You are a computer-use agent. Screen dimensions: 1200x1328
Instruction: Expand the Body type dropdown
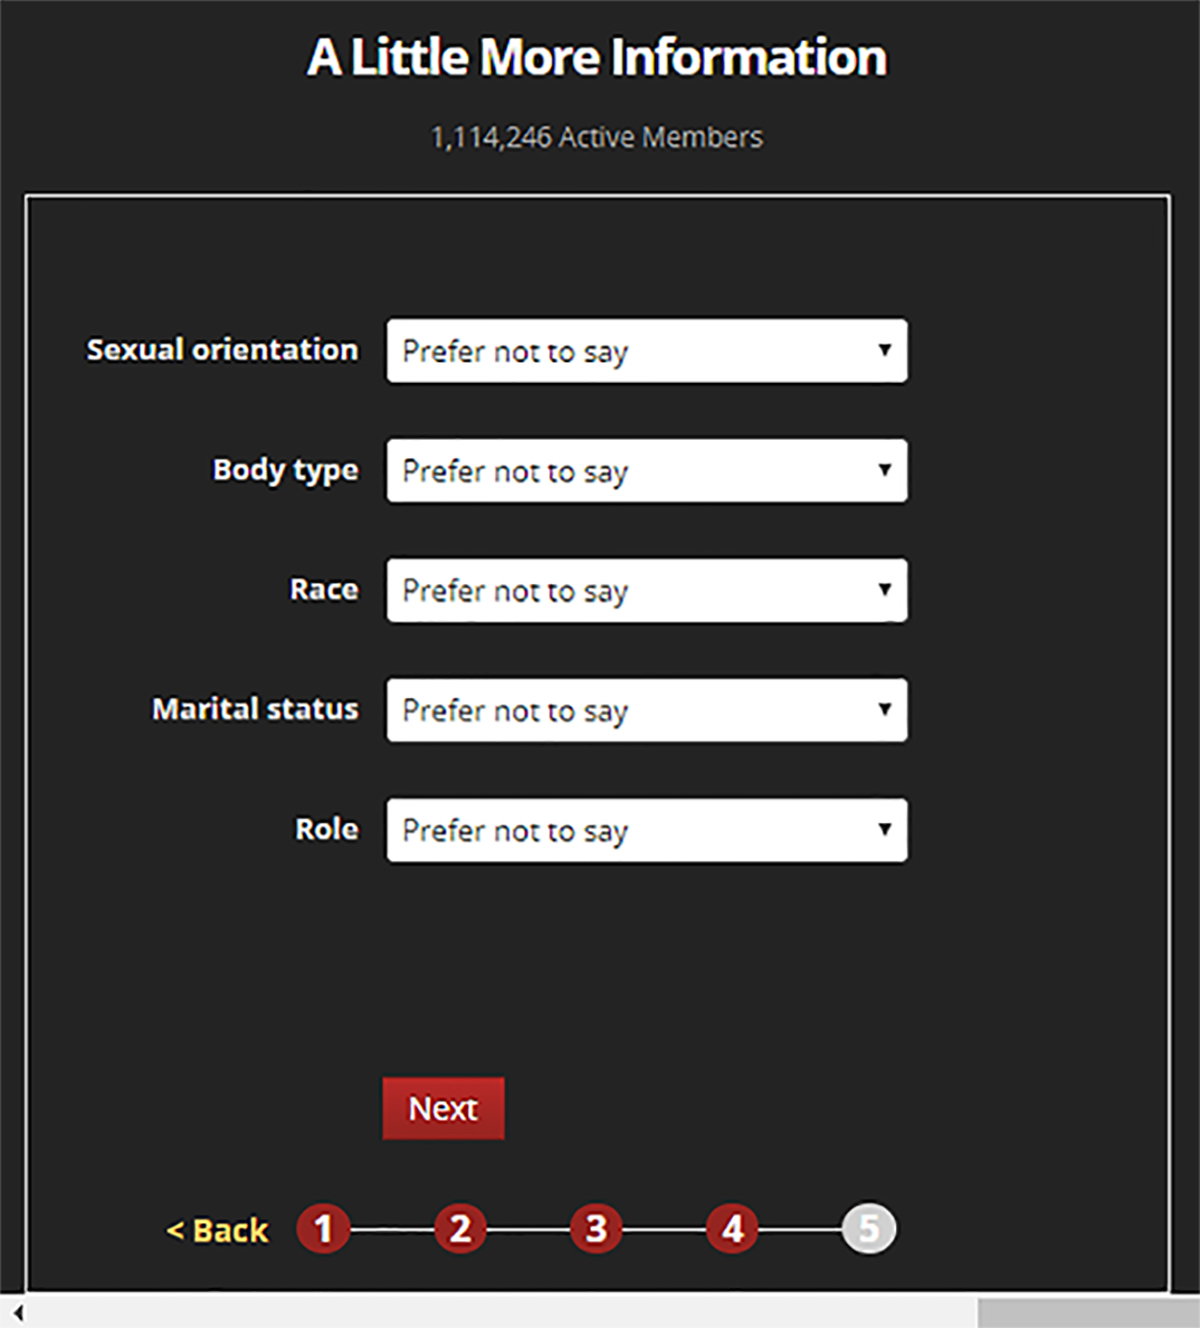[646, 471]
